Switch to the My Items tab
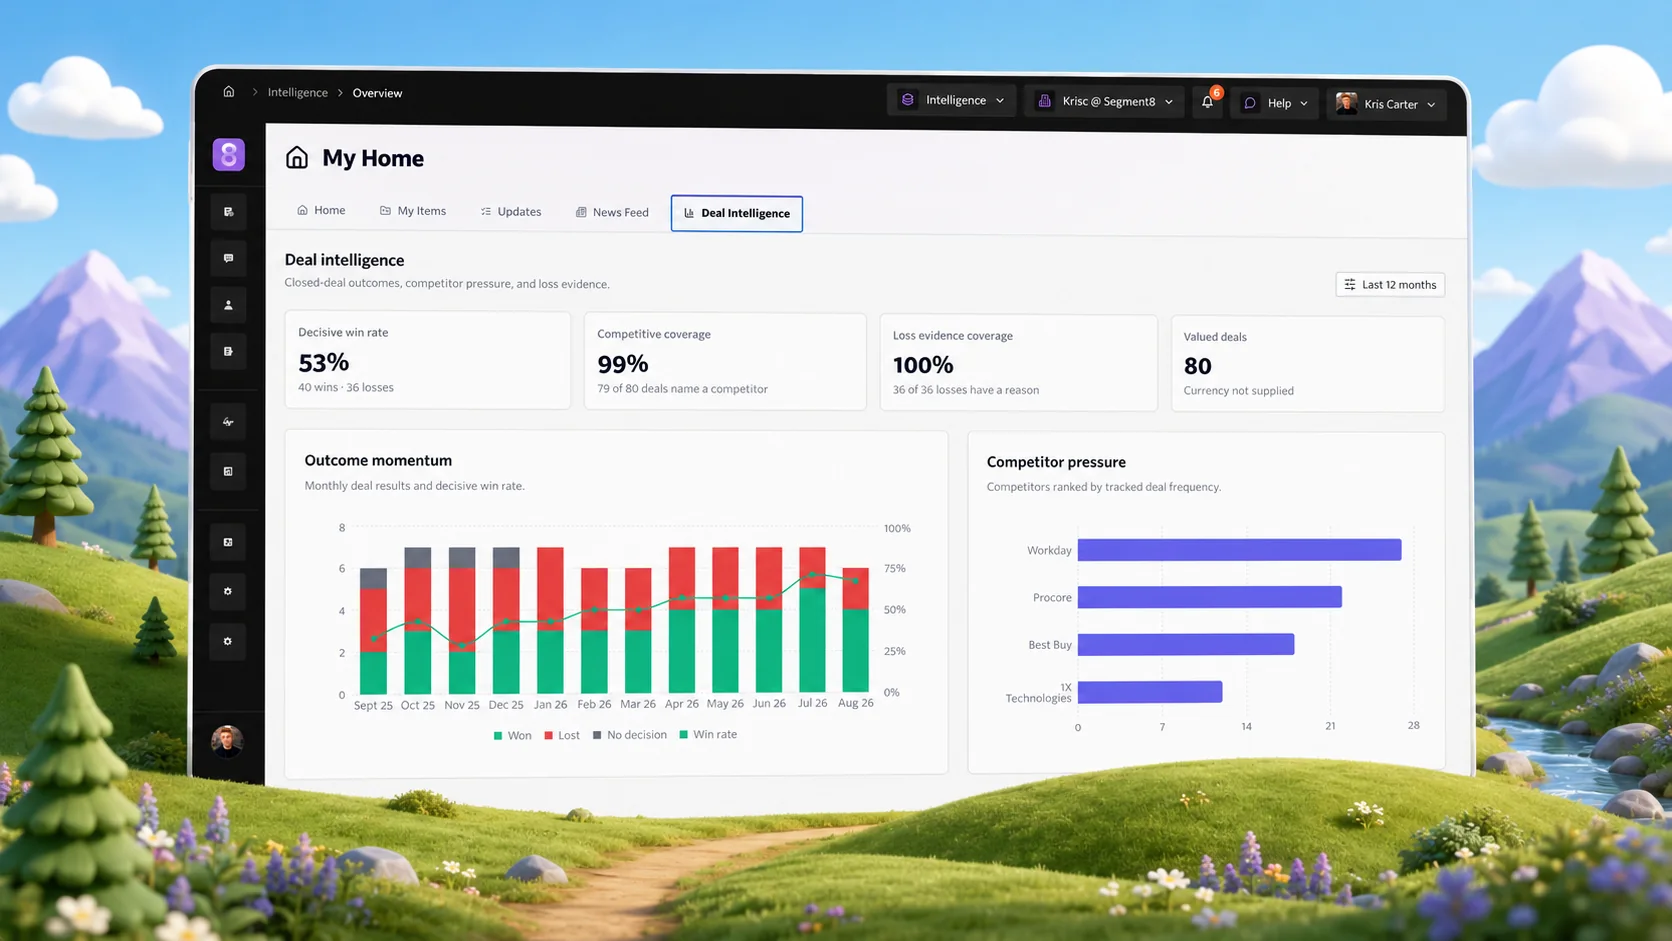 coord(413,211)
